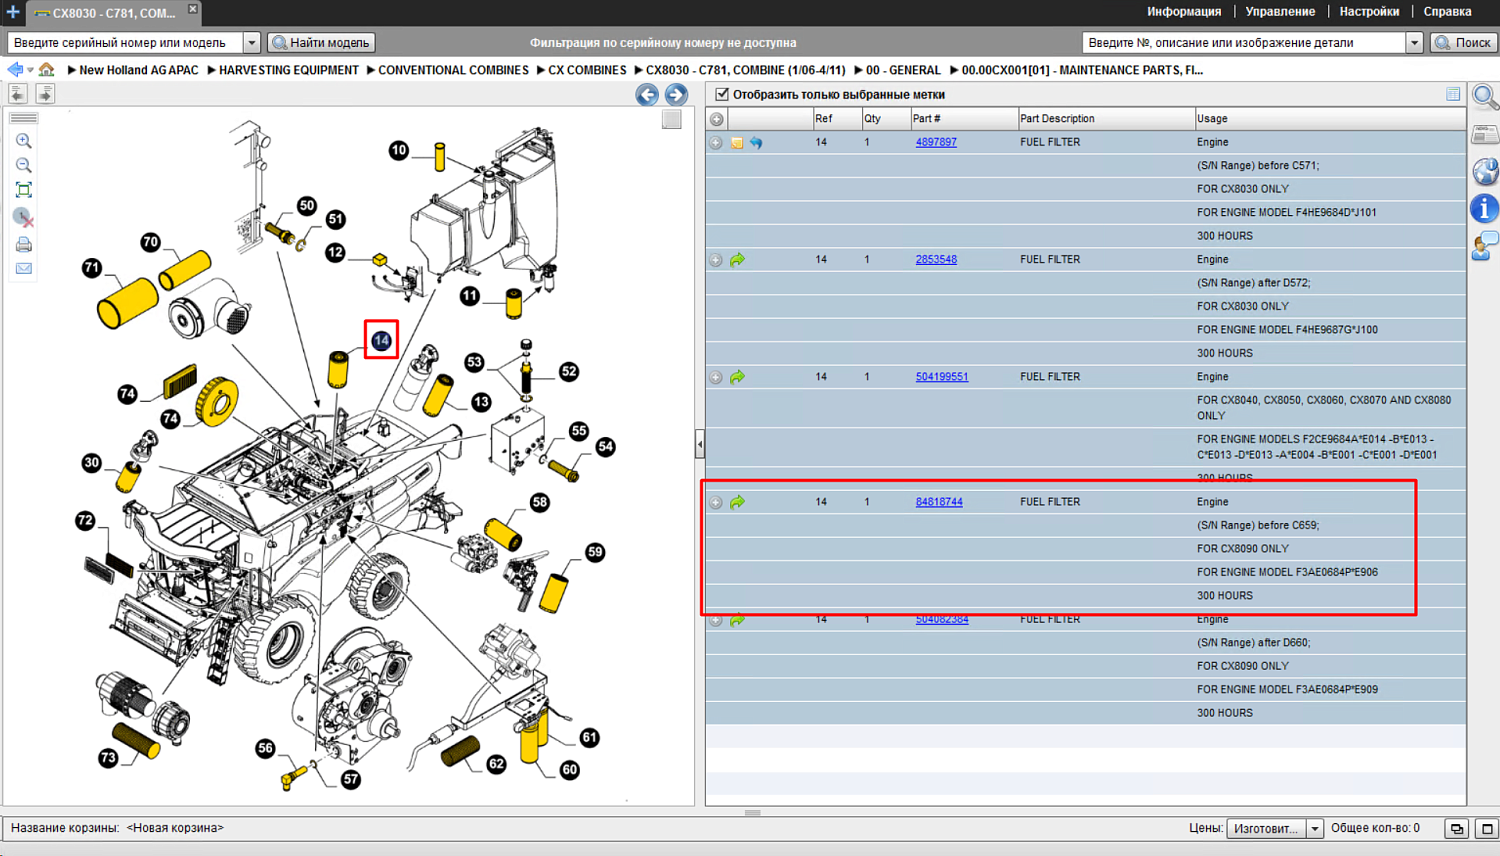The width and height of the screenshot is (1500, 856).
Task: Collapse the panel with the left arrow icon
Action: pos(18,94)
